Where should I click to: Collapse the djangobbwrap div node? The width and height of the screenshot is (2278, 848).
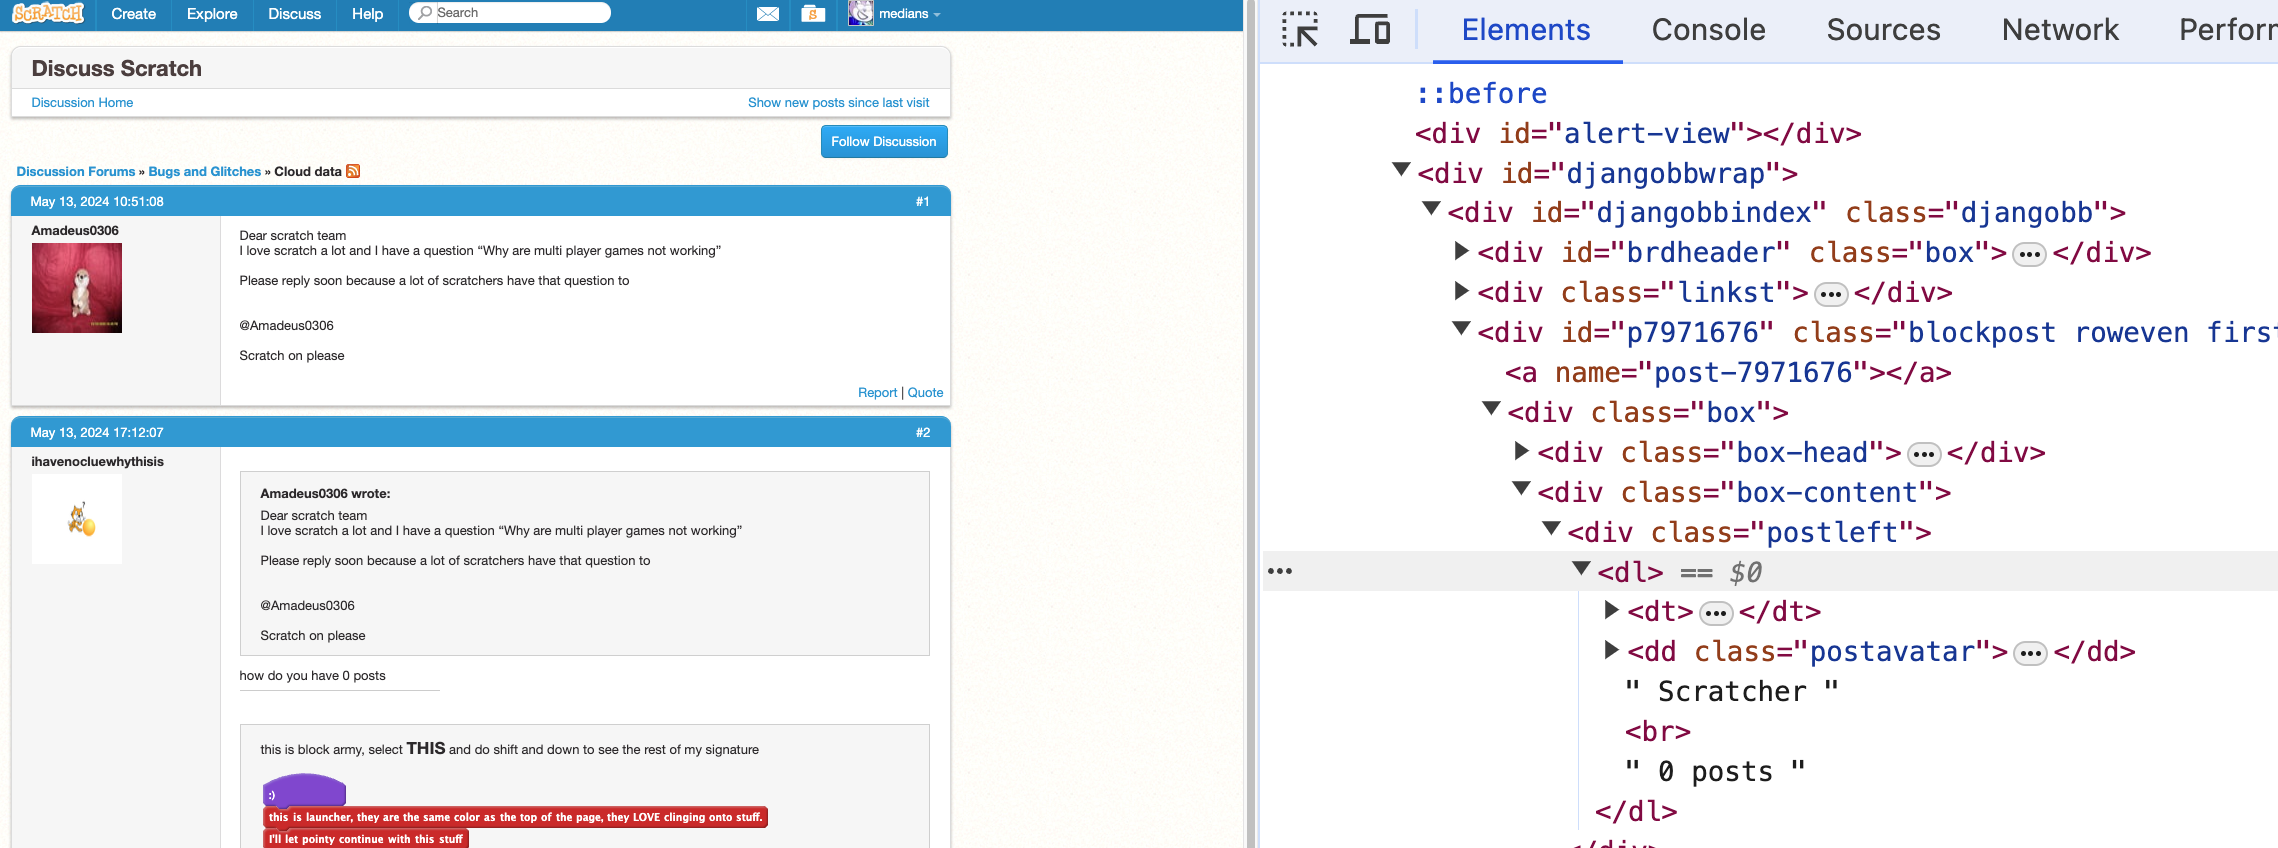[x=1402, y=170]
